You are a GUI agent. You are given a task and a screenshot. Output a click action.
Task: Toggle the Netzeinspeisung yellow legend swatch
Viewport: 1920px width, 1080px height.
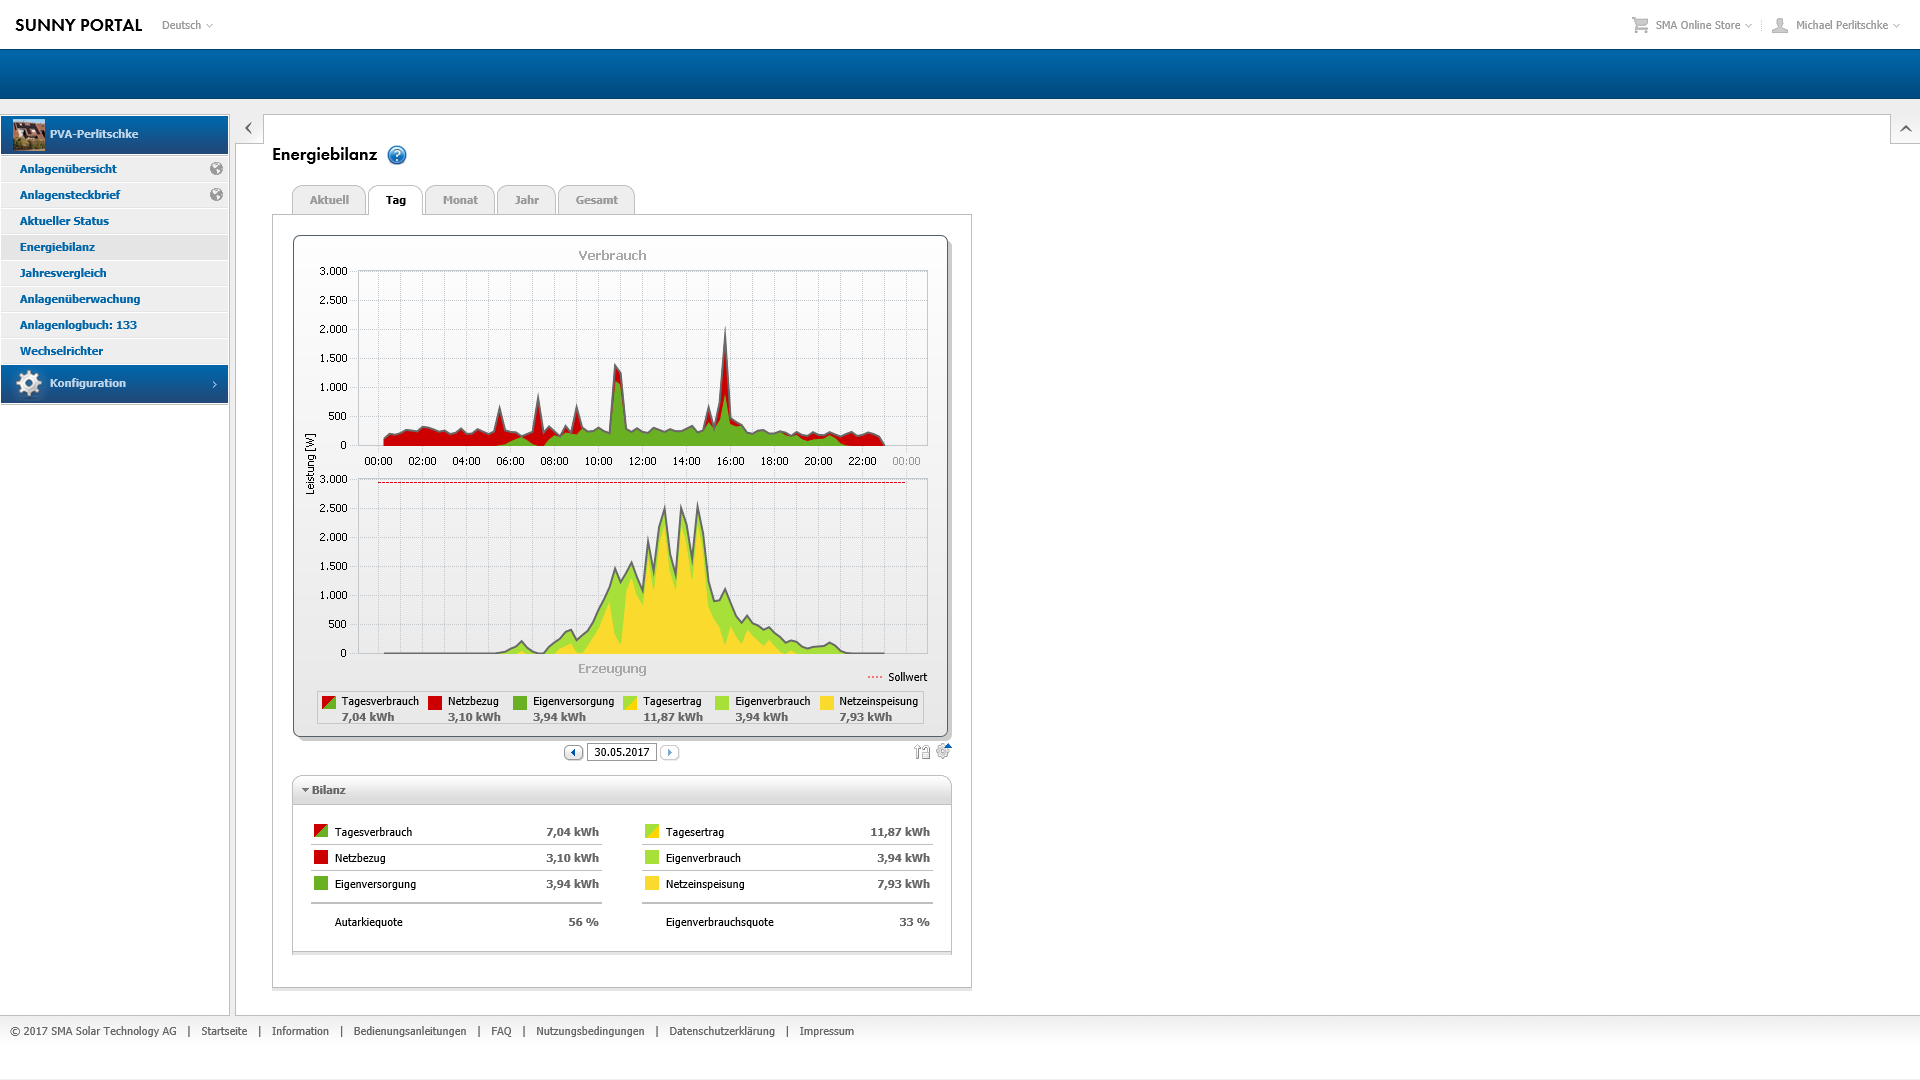827,702
